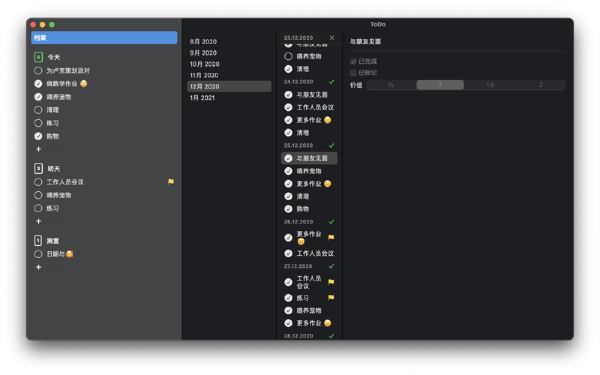Mark 为卢克策划派对 as done in 今天
Screen dimensions: 600x375
click(38, 71)
